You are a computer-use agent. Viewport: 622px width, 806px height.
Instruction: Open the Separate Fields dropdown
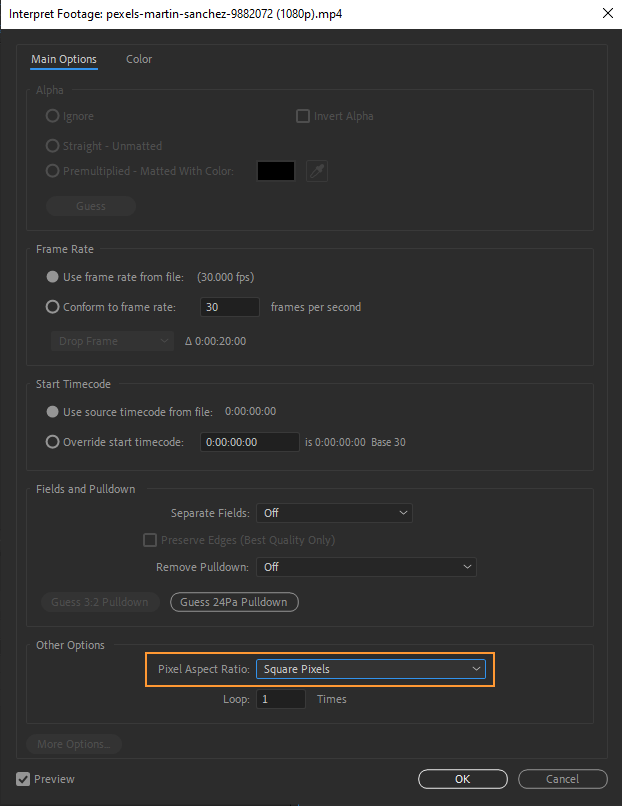334,513
